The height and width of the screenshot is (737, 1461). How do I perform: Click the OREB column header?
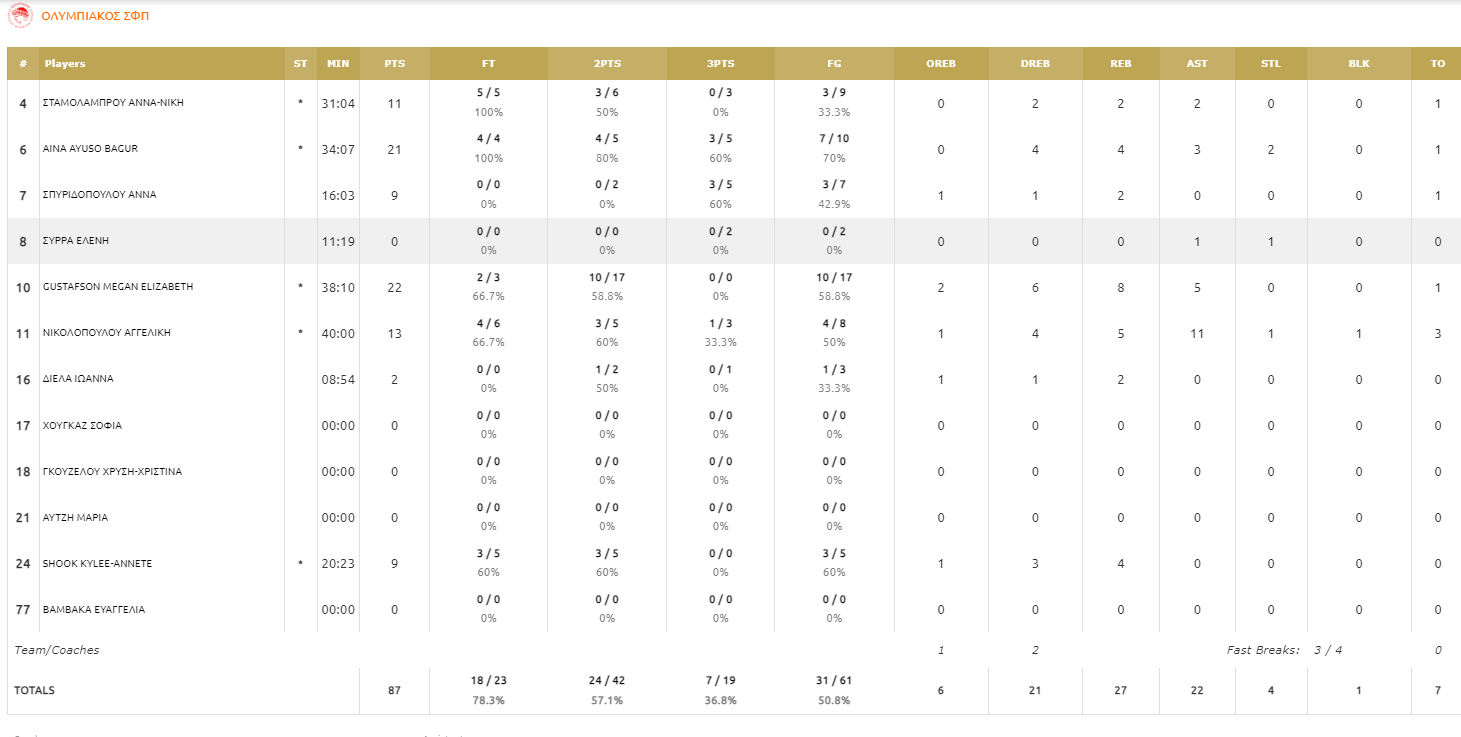point(941,63)
